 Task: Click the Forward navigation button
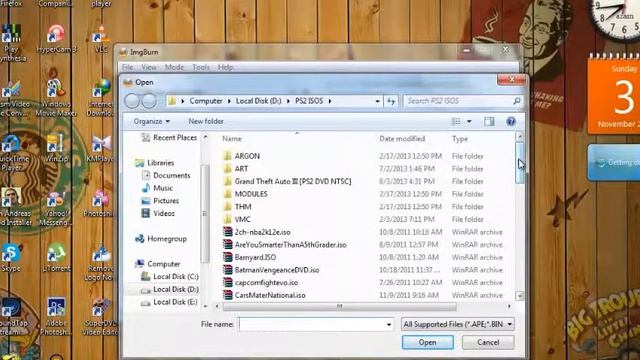click(149, 101)
